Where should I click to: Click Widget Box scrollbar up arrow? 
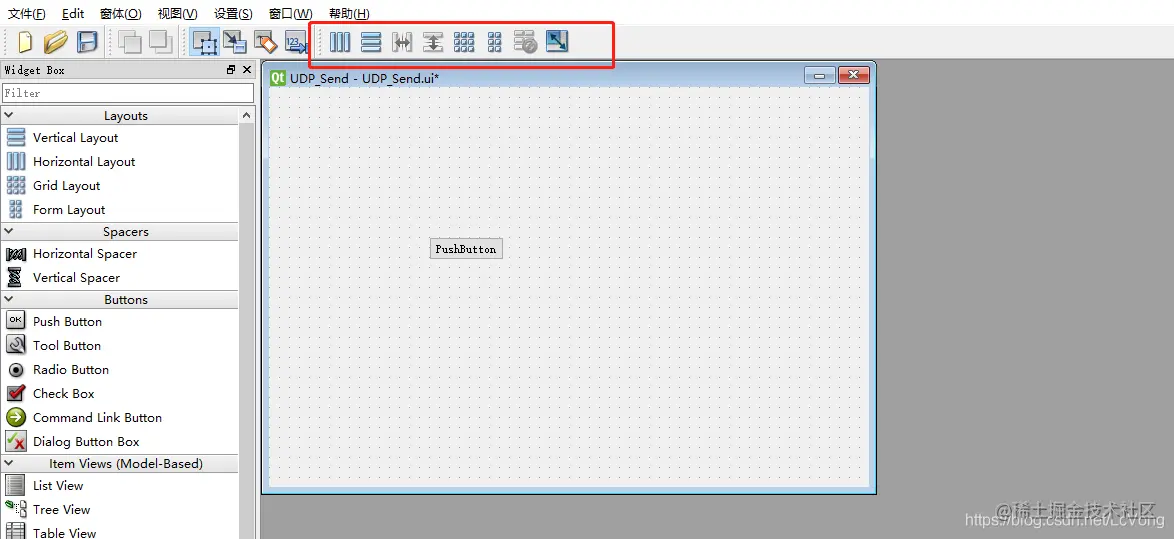pos(247,115)
